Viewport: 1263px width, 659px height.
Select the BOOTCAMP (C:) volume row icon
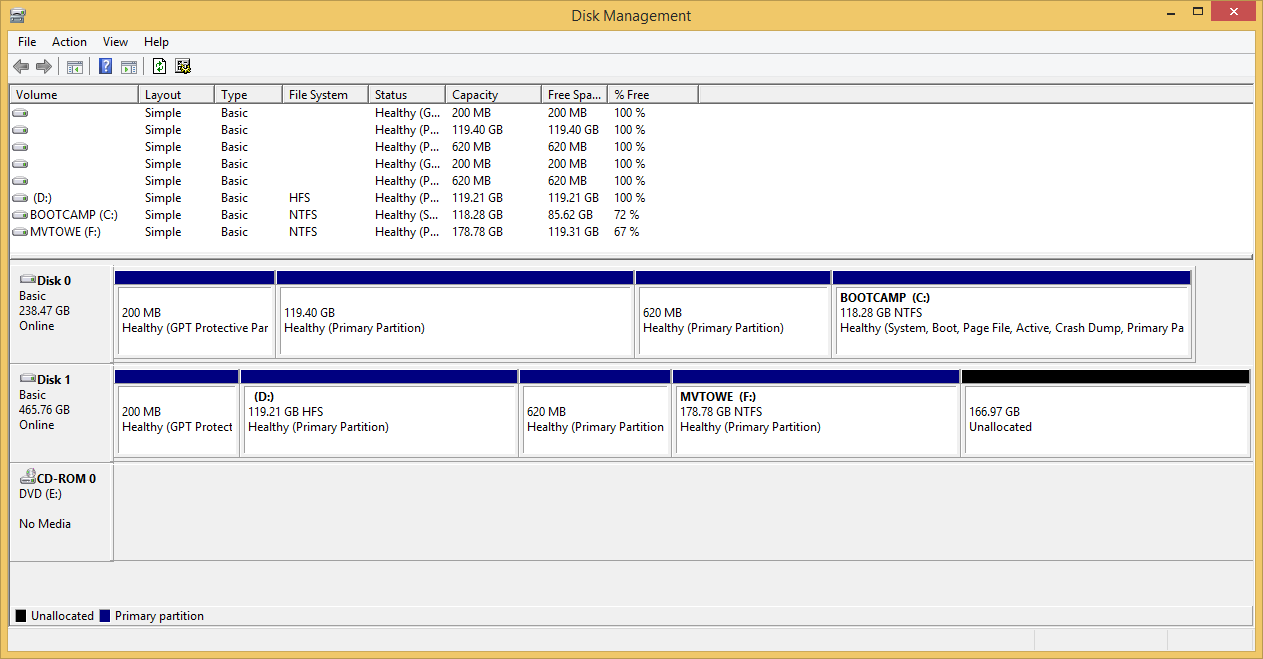(x=20, y=215)
